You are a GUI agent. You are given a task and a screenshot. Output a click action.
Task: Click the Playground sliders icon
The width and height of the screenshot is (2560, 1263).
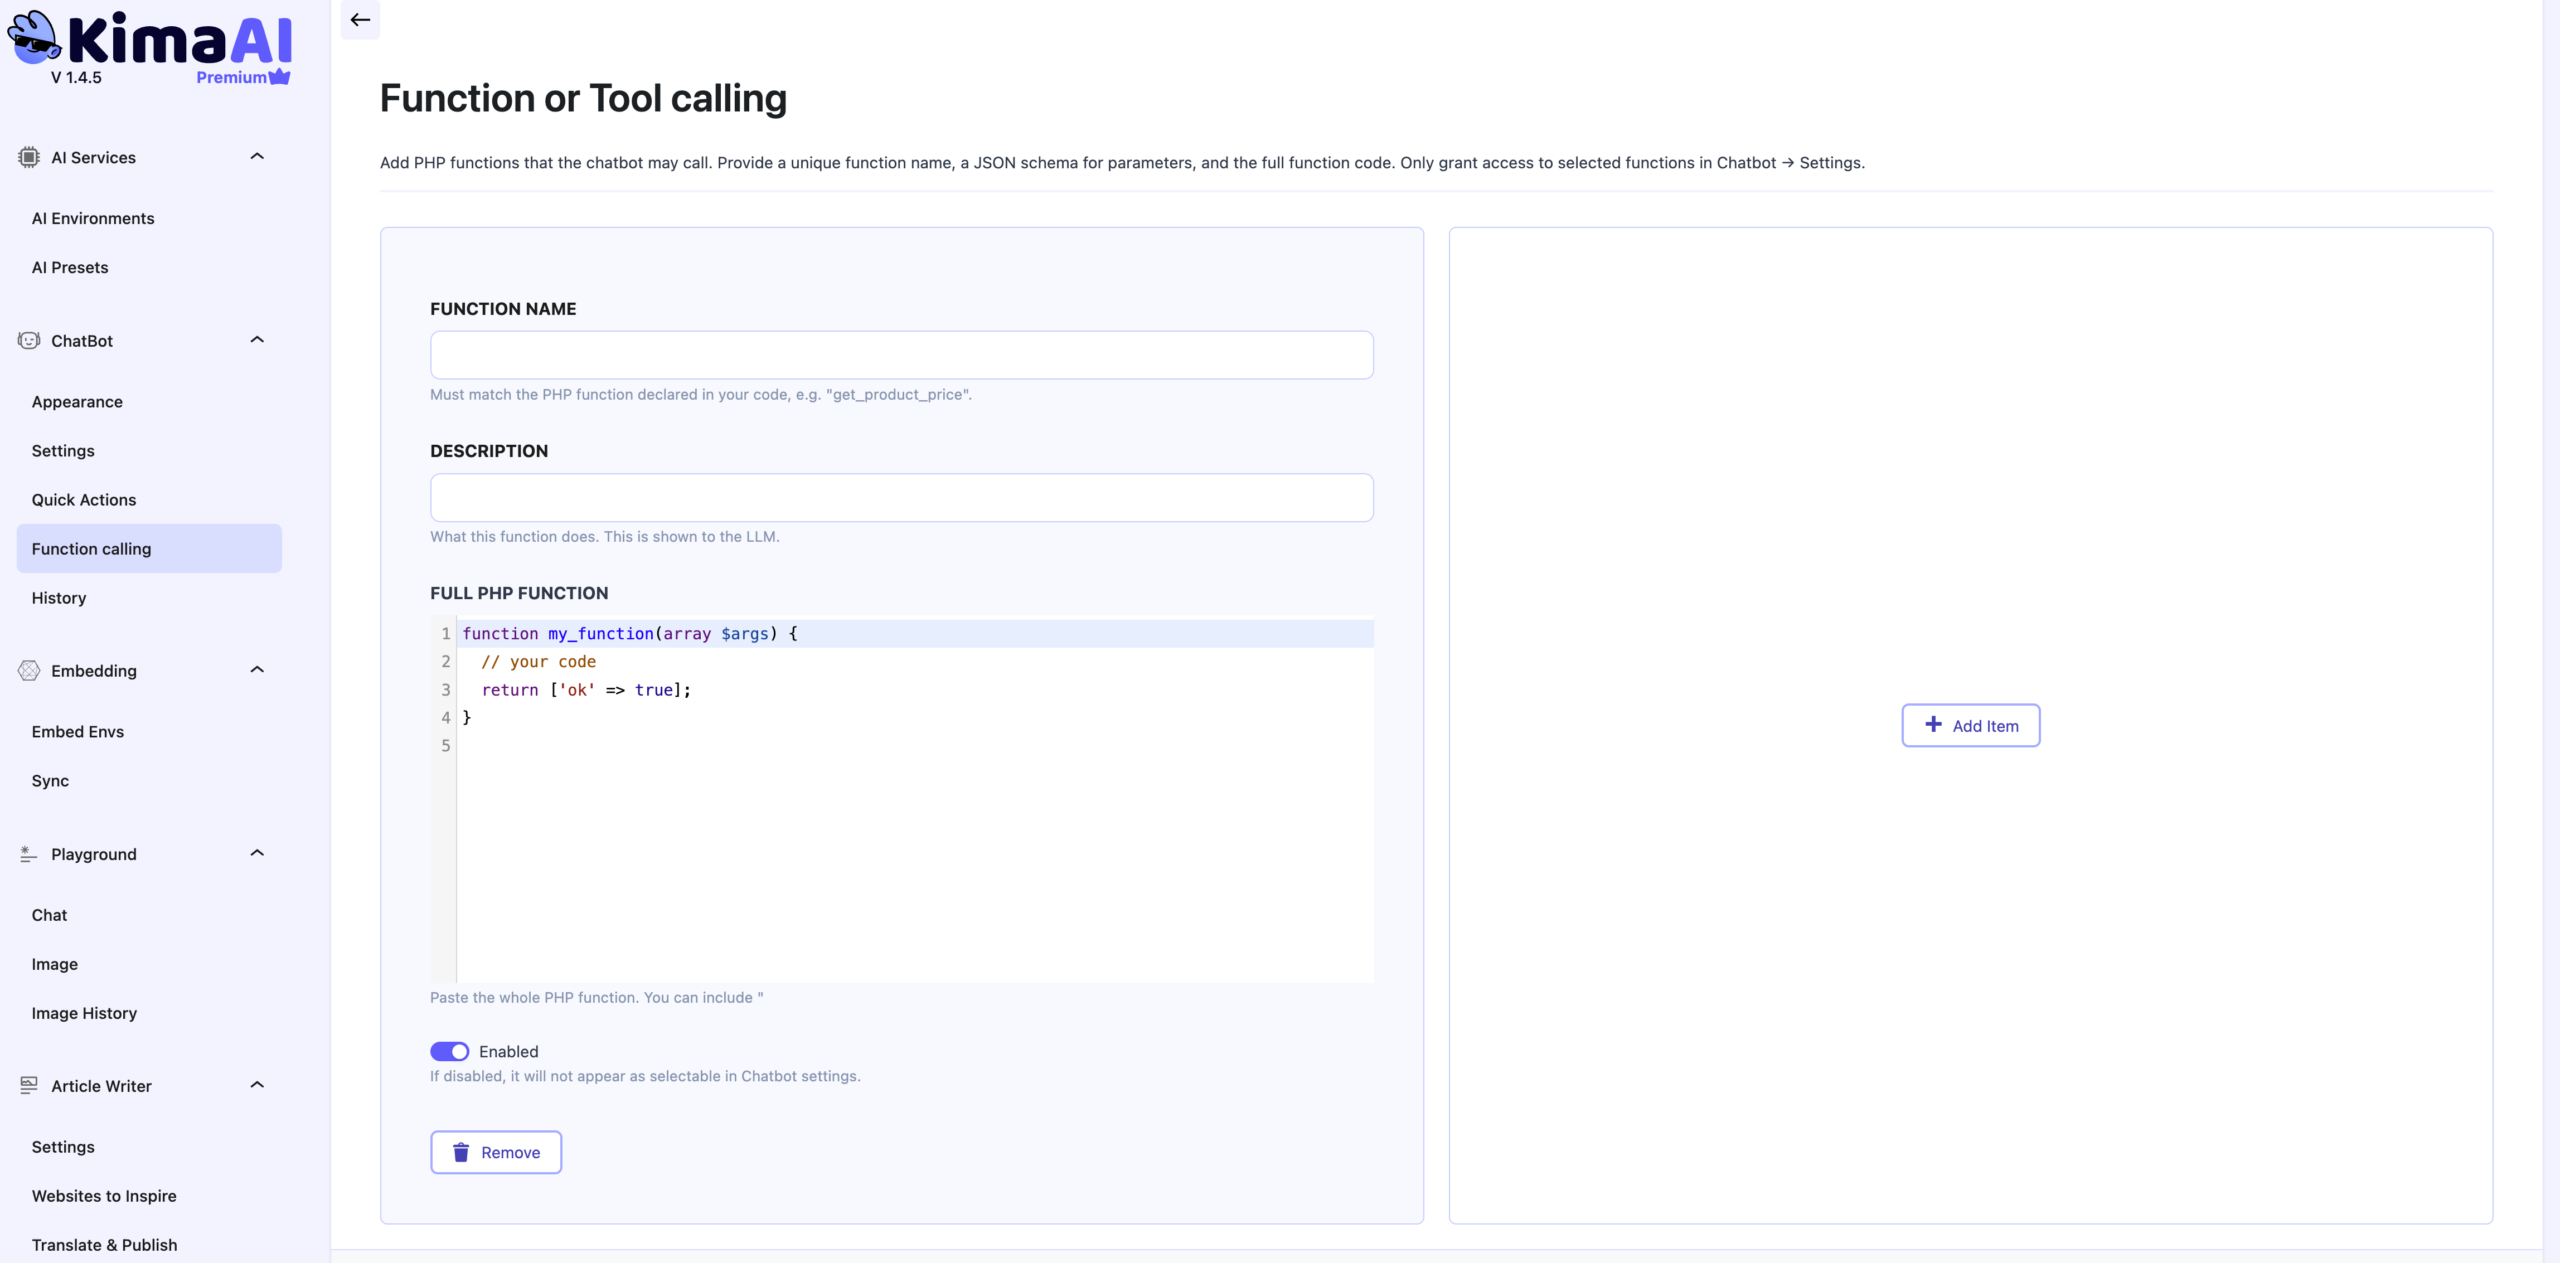coord(27,854)
